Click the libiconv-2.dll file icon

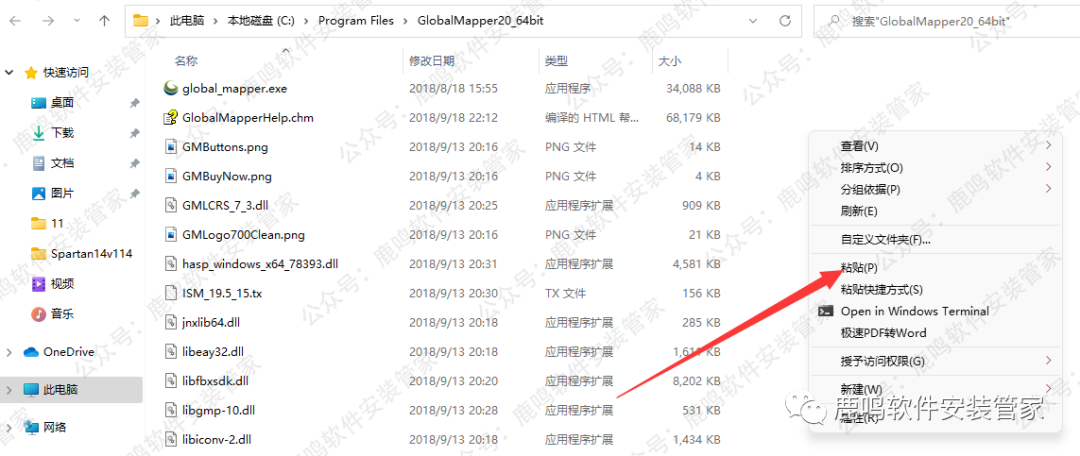(171, 439)
